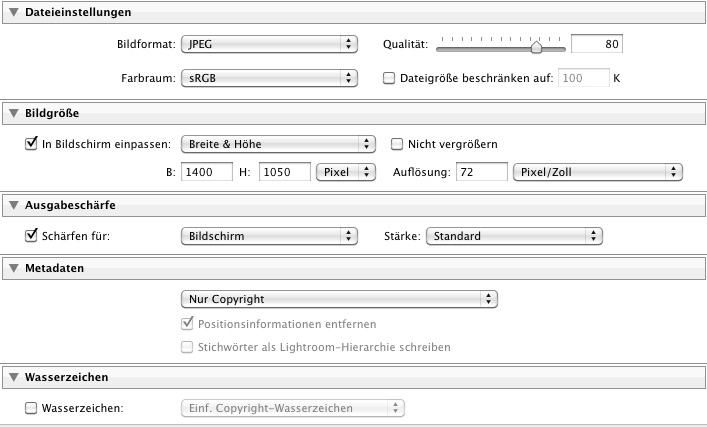Collapse the Ausgabeschärfe section triangle
The height and width of the screenshot is (427, 707).
[14, 205]
